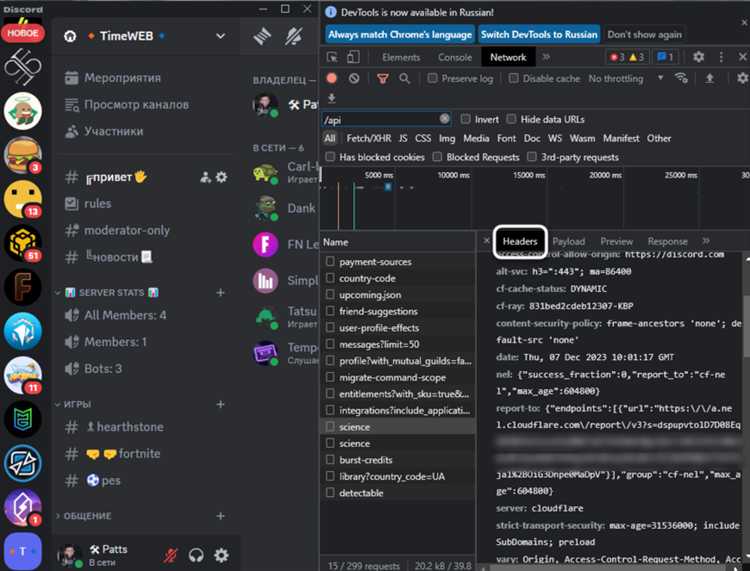Create invite for привет channel
The width and height of the screenshot is (750, 571).
[x=205, y=177]
